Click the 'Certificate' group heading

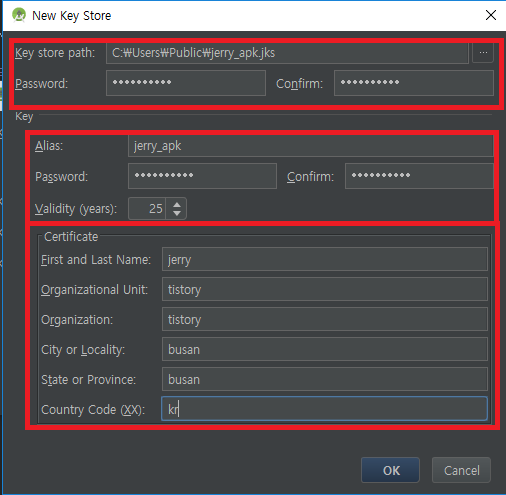71,237
